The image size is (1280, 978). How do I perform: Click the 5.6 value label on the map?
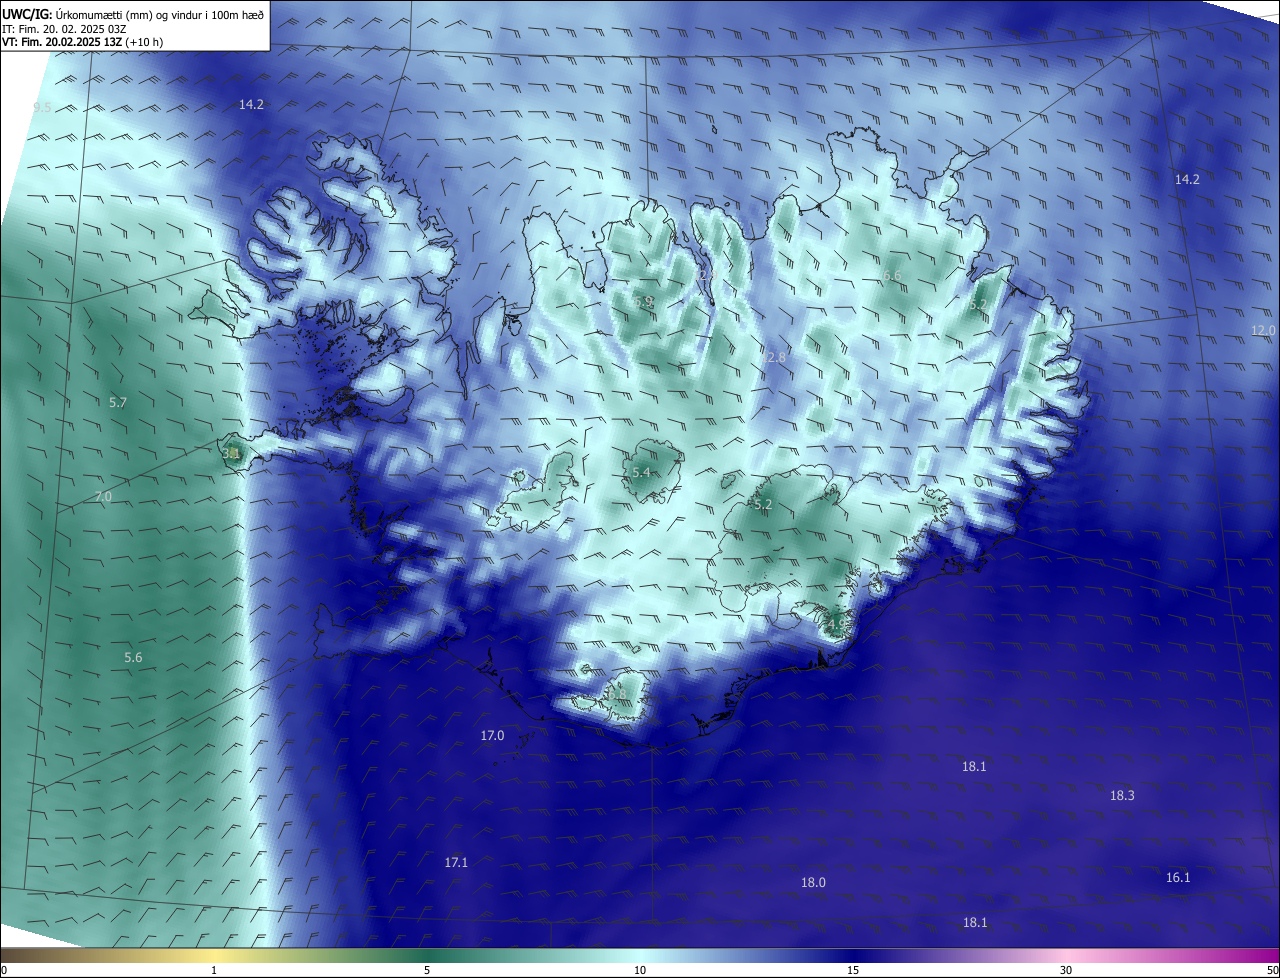[x=133, y=658]
